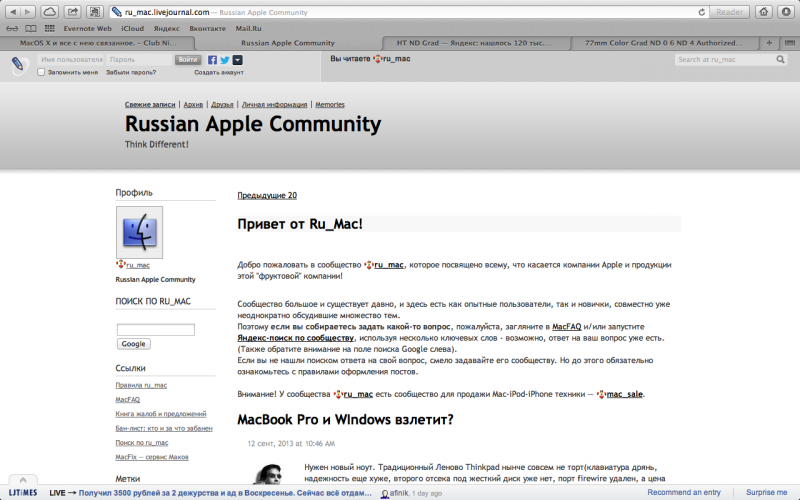
Task: Show all tabs overview button
Action: tap(789, 43)
